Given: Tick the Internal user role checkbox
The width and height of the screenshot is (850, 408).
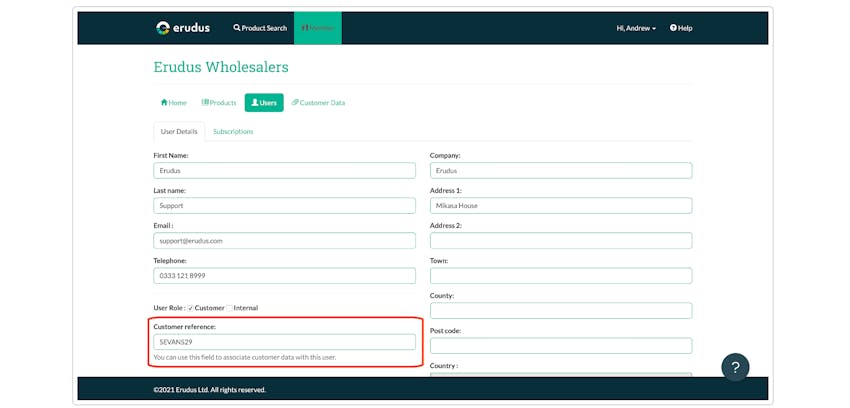Looking at the screenshot, I should (229, 308).
